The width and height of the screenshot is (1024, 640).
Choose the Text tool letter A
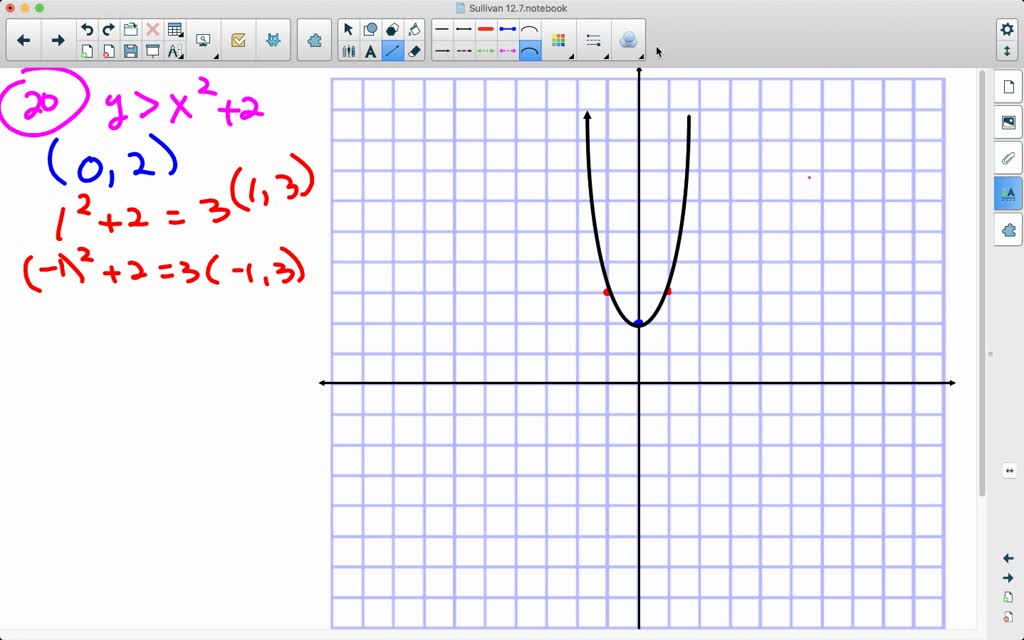point(370,51)
